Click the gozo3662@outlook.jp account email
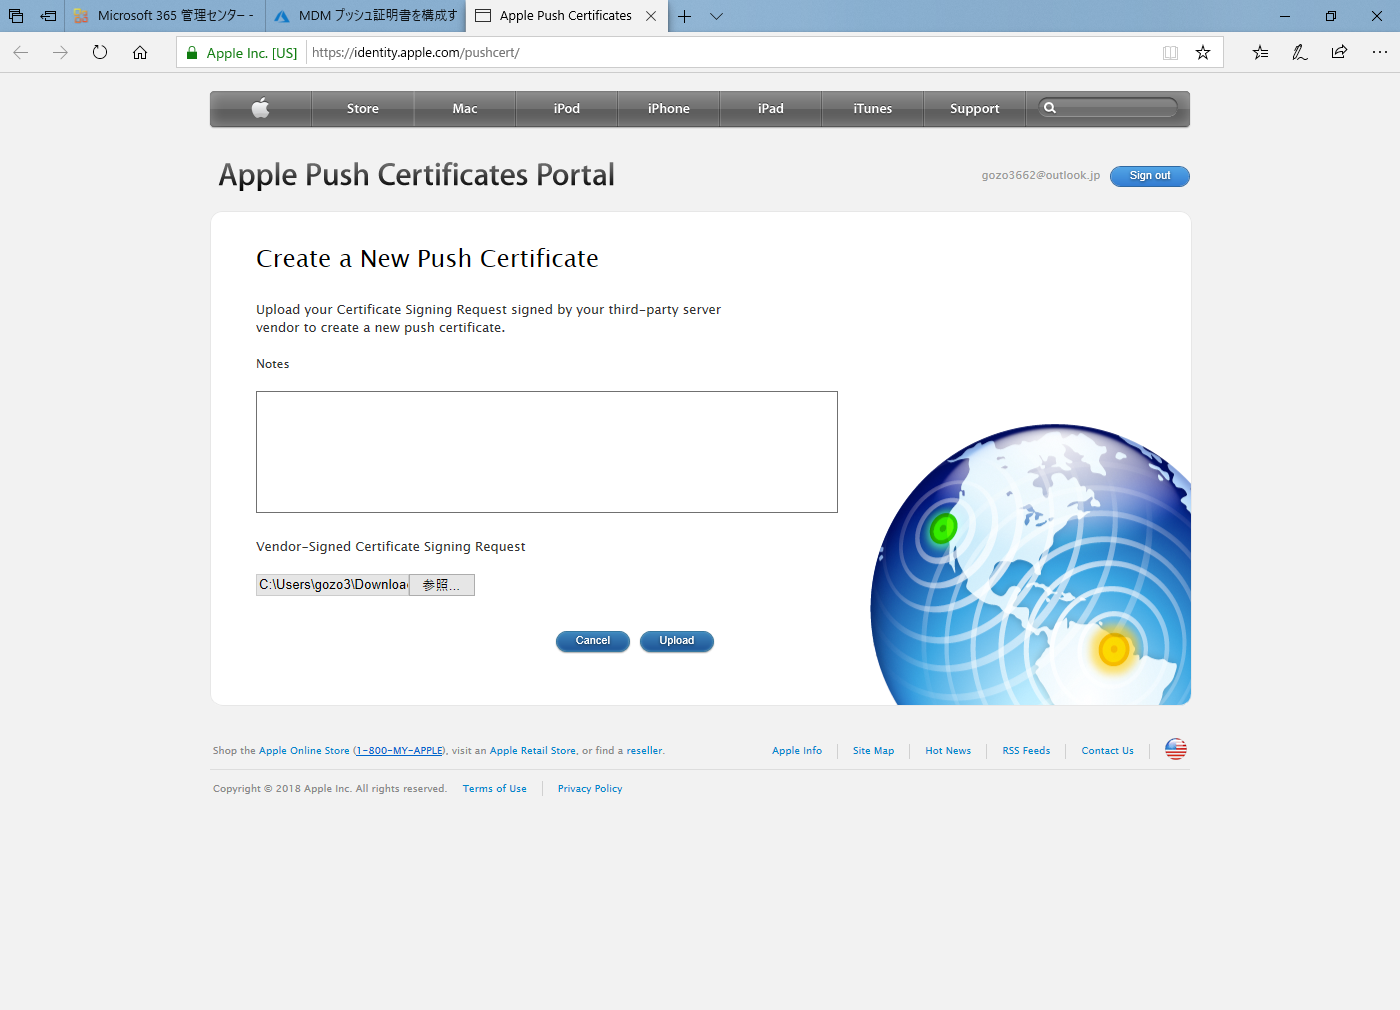The width and height of the screenshot is (1400, 1010). point(1041,176)
